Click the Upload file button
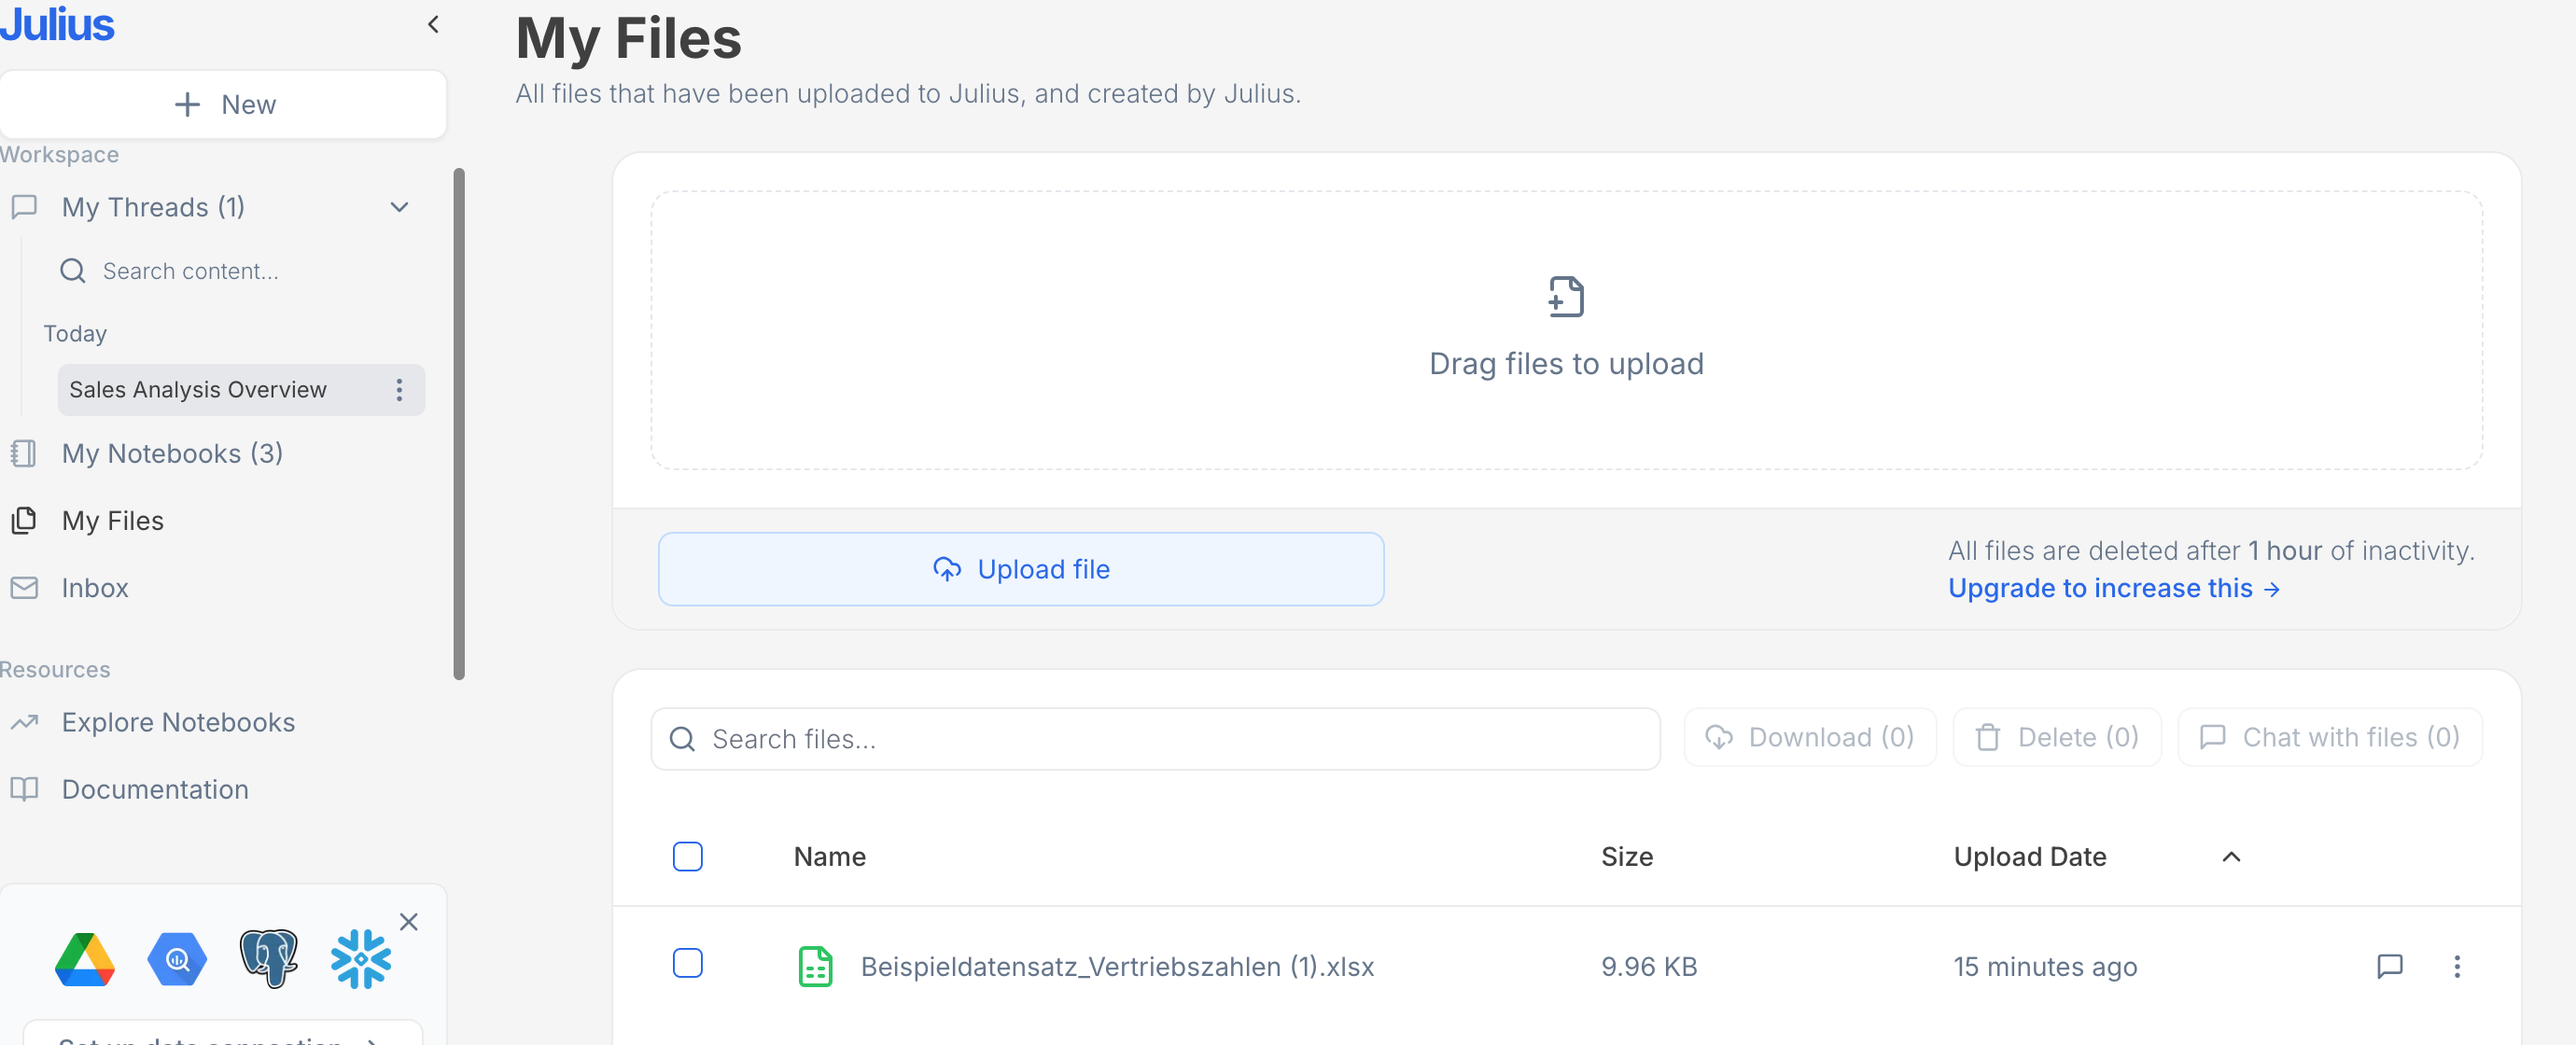Viewport: 2576px width, 1045px height. click(1021, 569)
